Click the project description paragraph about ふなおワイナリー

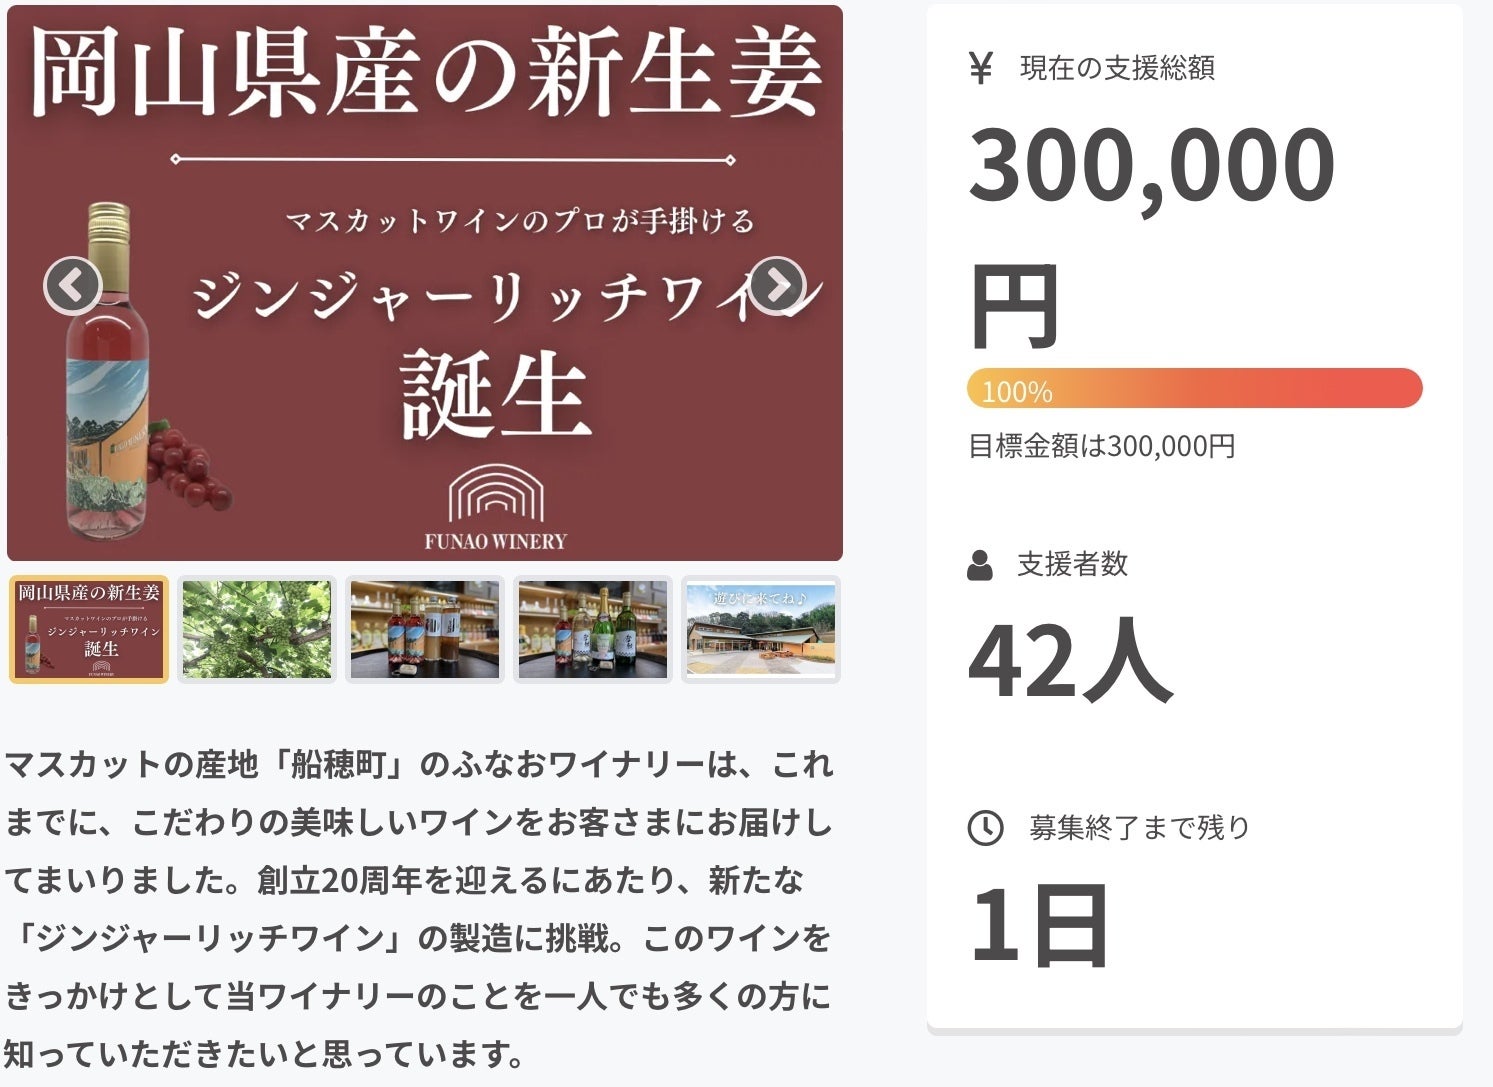418,908
